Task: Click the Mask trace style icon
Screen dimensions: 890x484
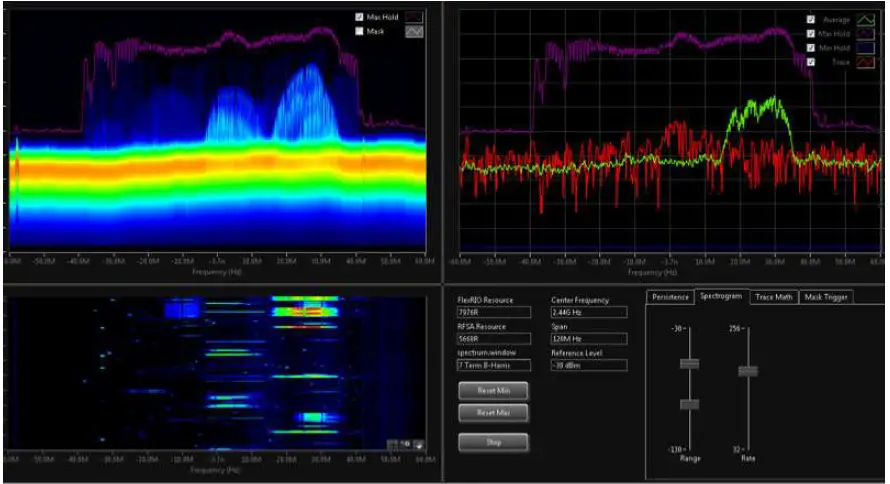Action: click(416, 32)
